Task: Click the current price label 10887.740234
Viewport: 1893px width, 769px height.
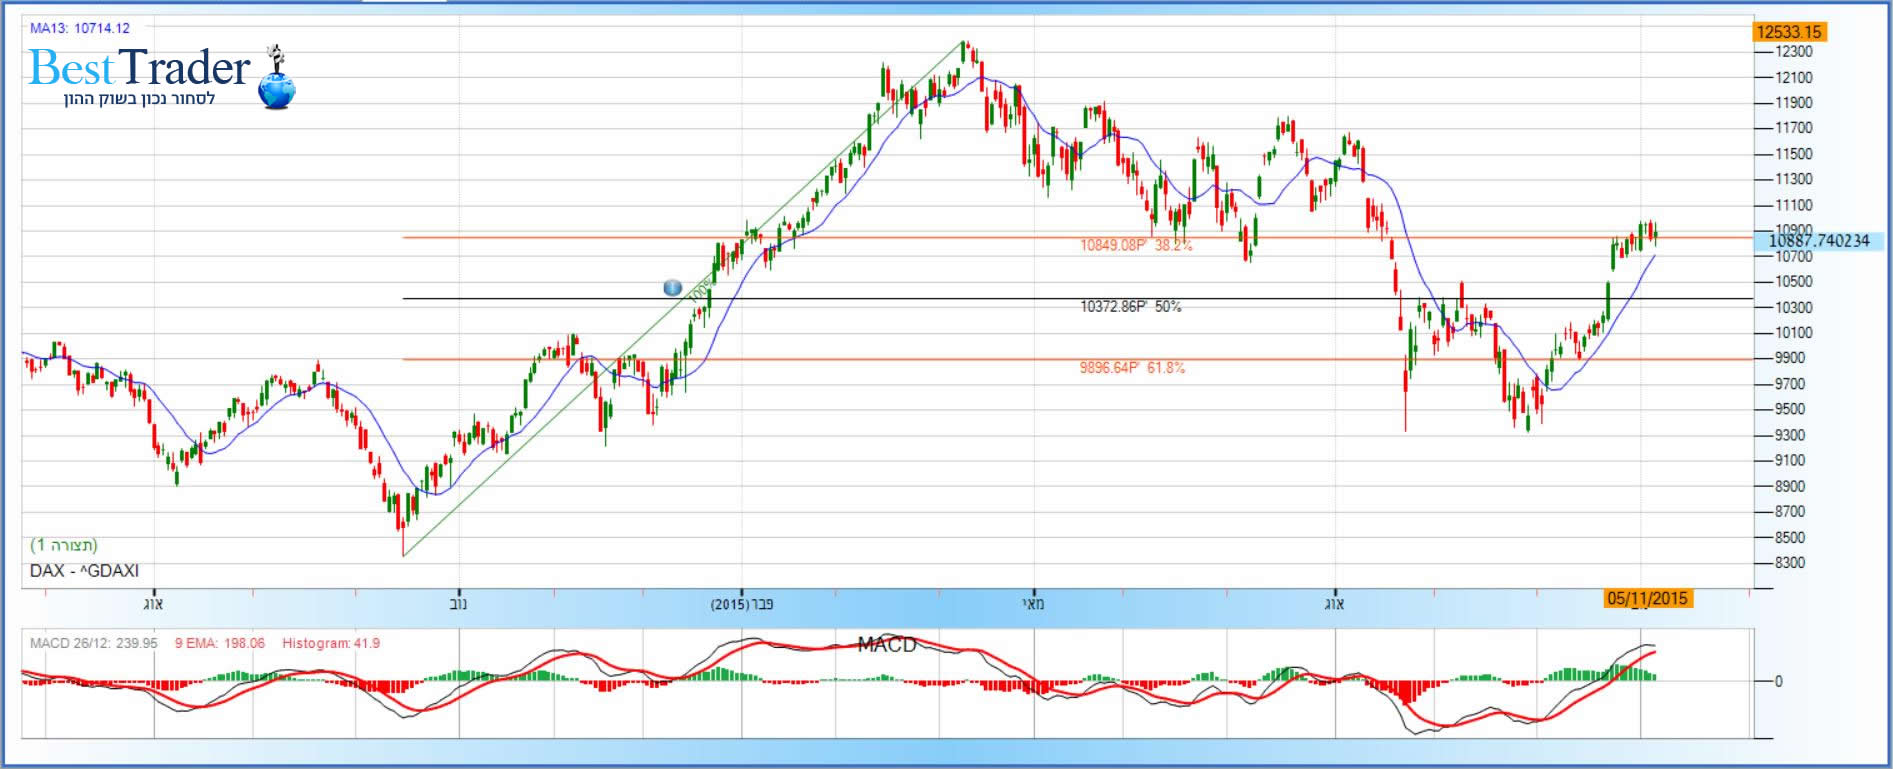Action: 1819,241
